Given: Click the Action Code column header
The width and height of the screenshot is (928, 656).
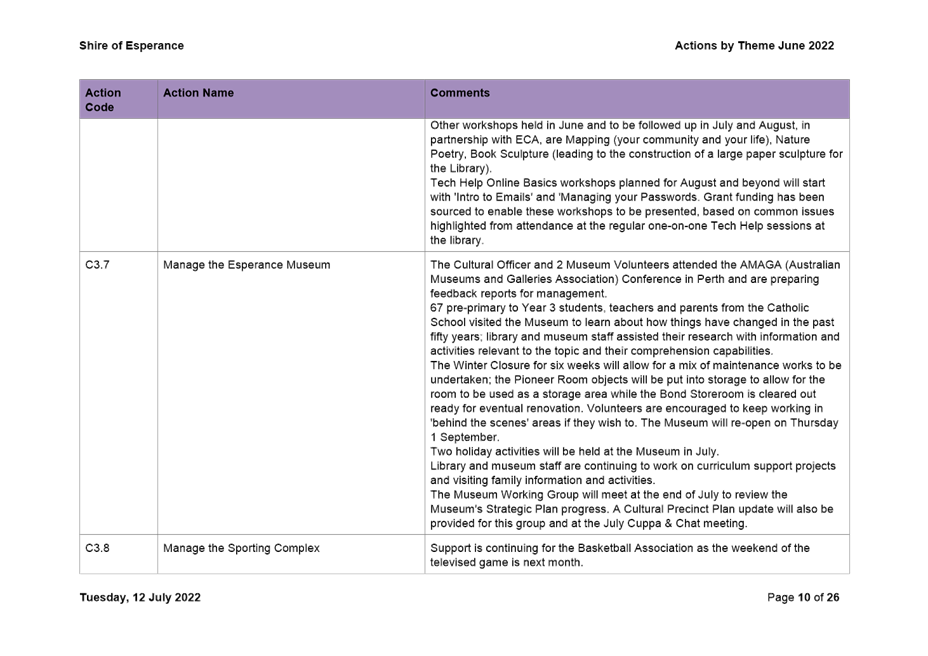Looking at the screenshot, I should click(x=104, y=99).
